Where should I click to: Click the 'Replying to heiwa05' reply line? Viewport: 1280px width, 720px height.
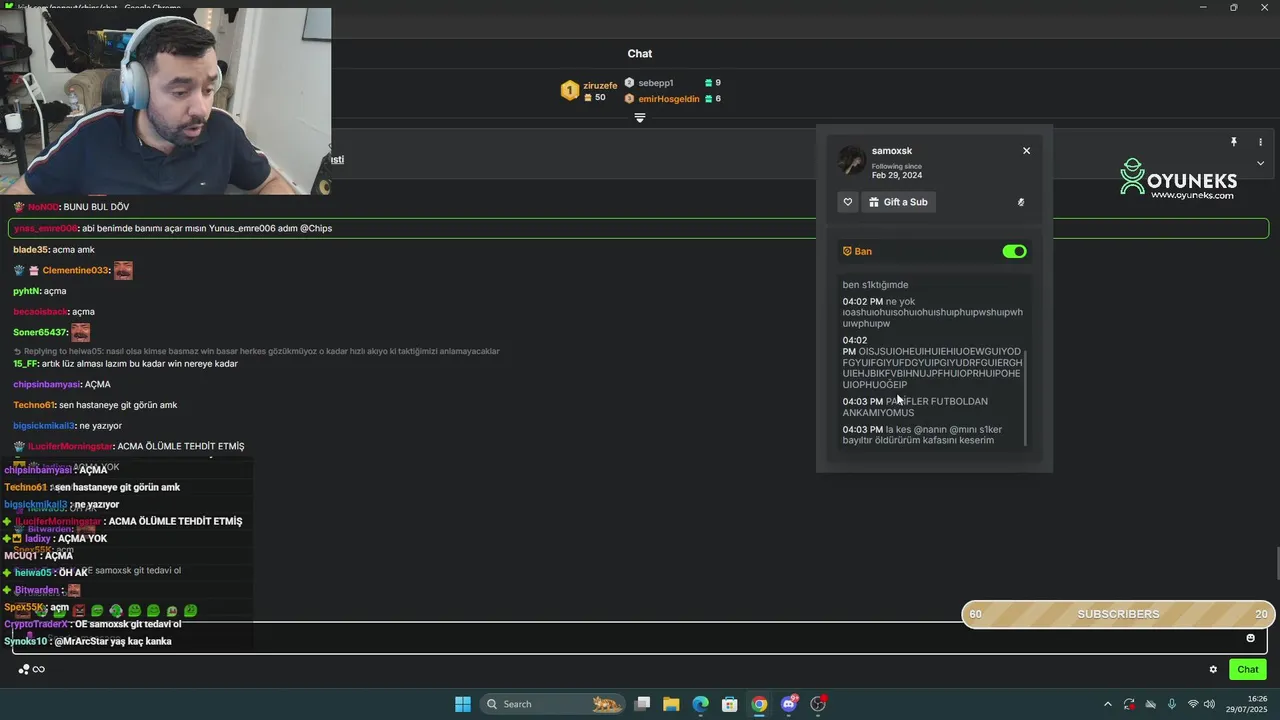(256, 351)
